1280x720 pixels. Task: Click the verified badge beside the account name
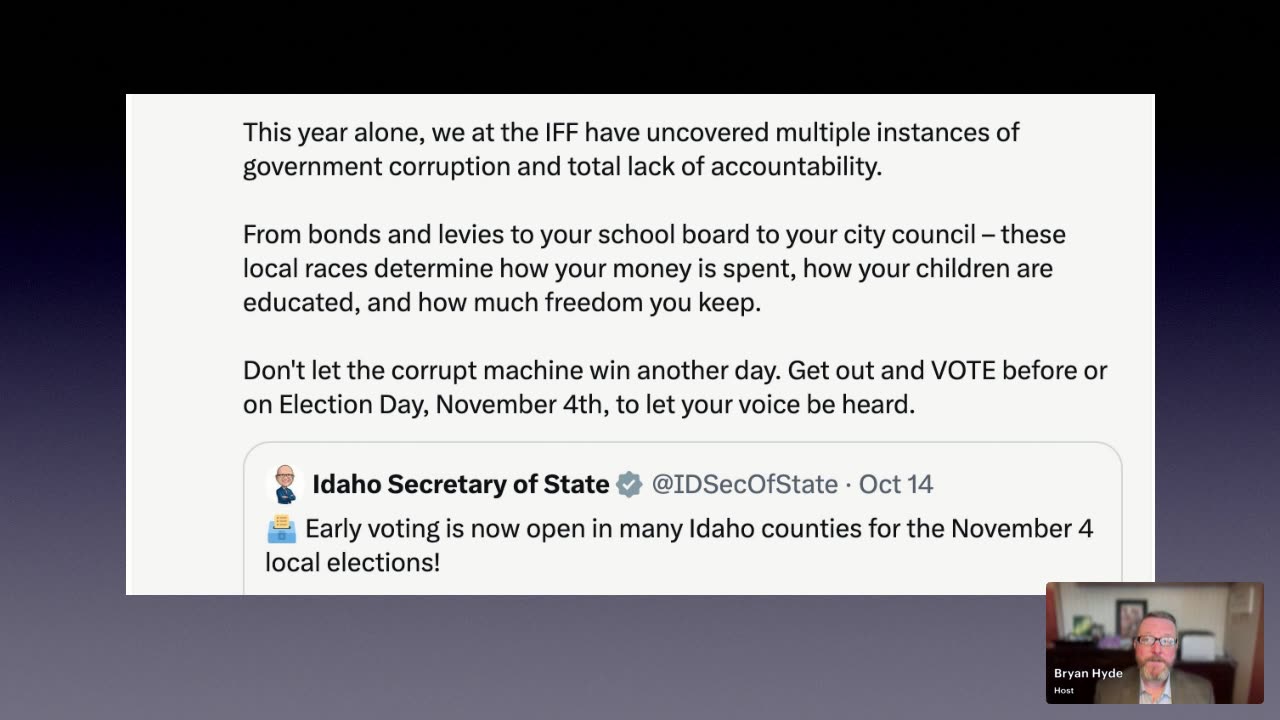(x=629, y=485)
